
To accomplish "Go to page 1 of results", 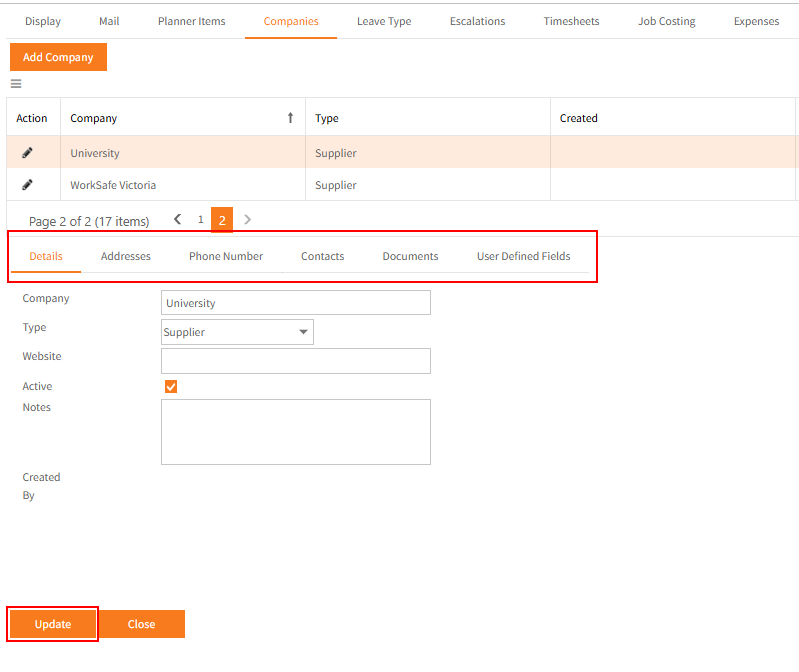I will [x=200, y=220].
